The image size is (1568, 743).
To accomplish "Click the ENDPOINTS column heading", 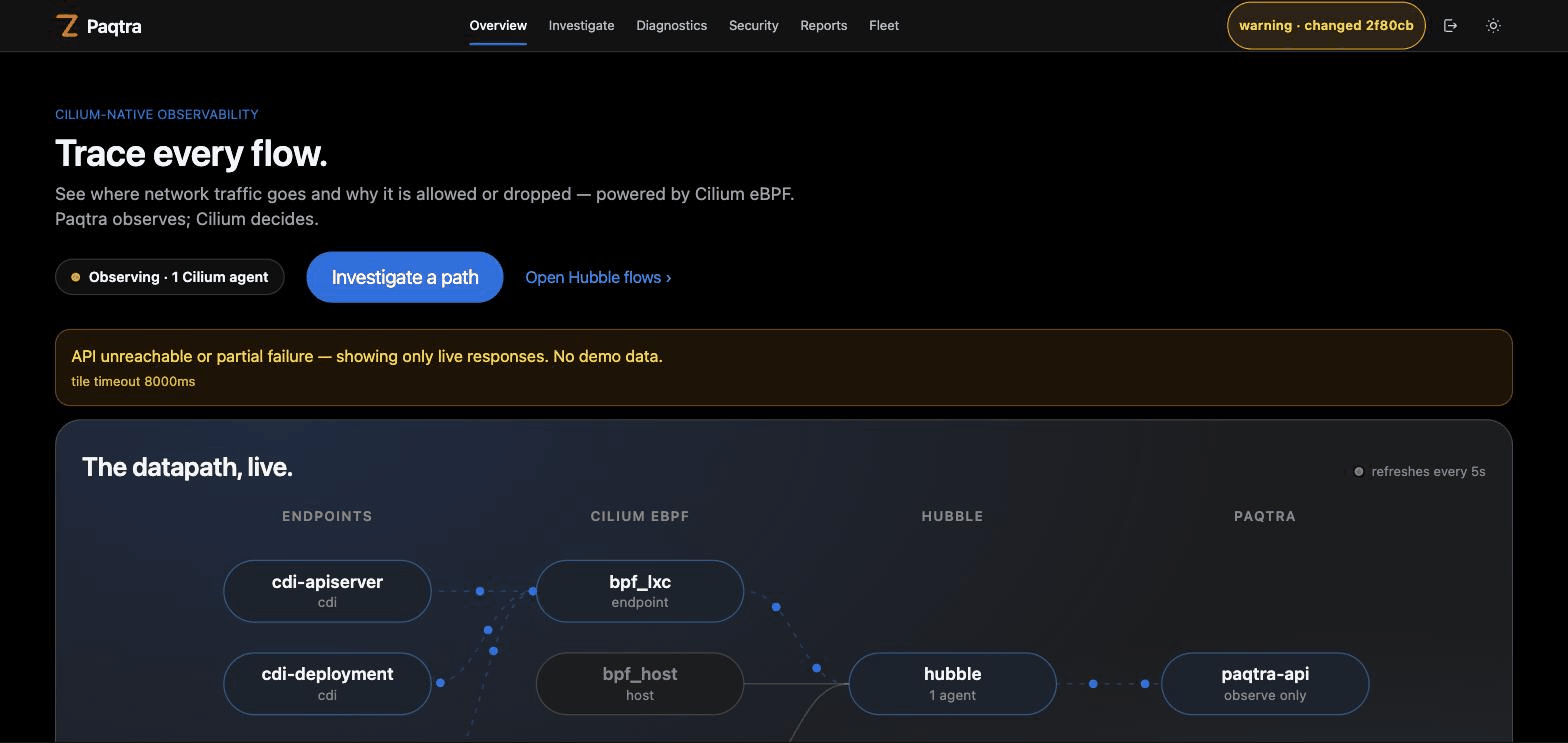I will click(x=327, y=516).
